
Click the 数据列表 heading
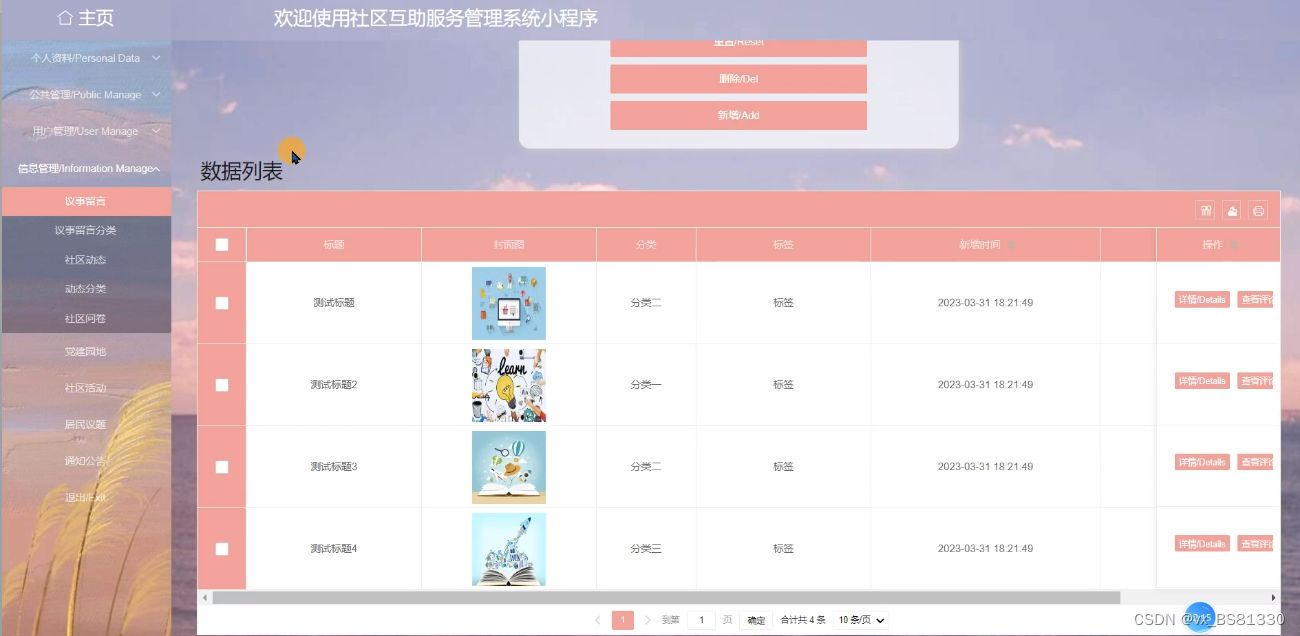click(242, 171)
